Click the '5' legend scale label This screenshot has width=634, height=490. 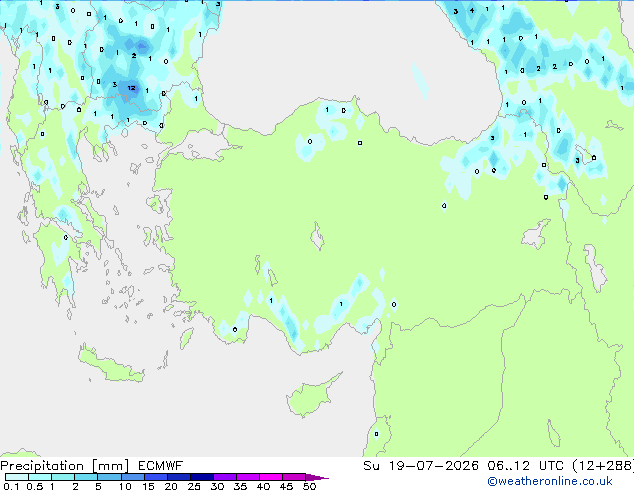point(98,486)
